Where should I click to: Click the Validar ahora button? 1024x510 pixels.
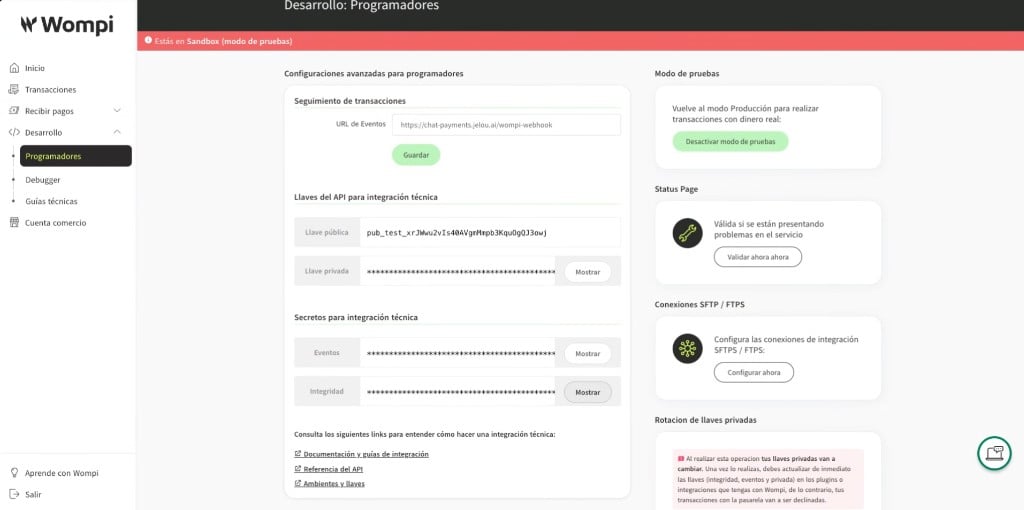coord(758,257)
